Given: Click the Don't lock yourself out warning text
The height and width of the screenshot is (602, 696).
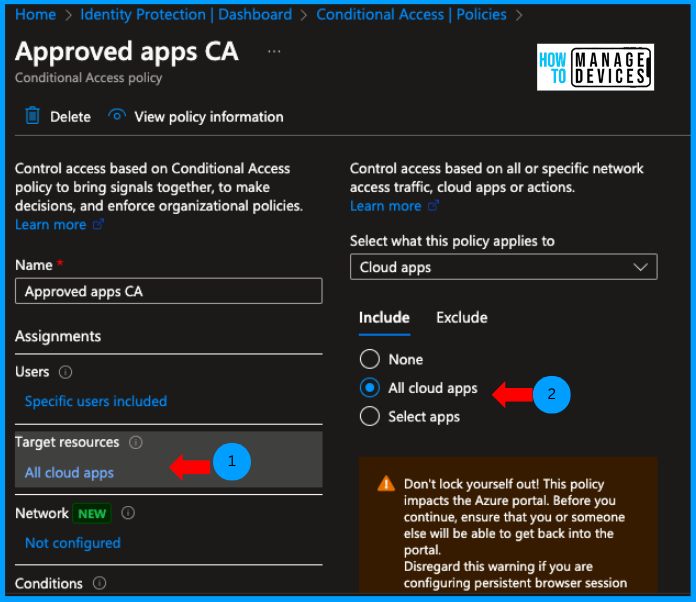Looking at the screenshot, I should point(515,533).
